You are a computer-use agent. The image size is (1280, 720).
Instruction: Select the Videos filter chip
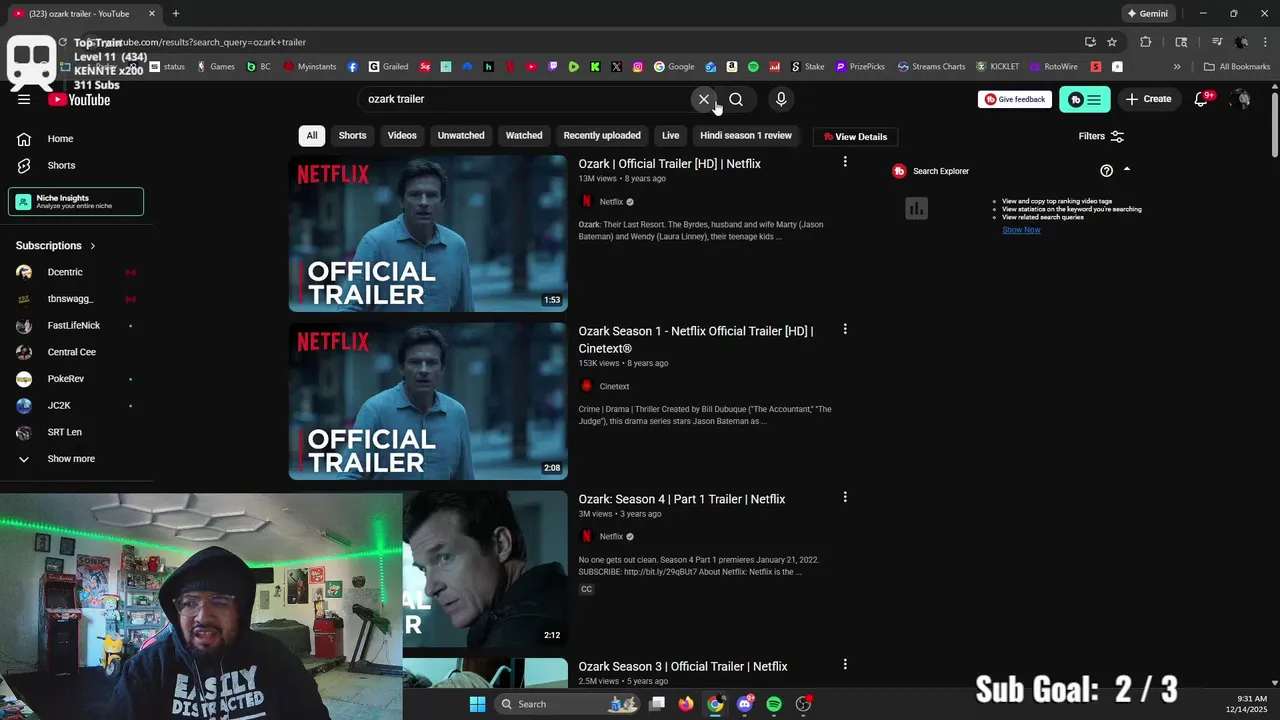(402, 136)
